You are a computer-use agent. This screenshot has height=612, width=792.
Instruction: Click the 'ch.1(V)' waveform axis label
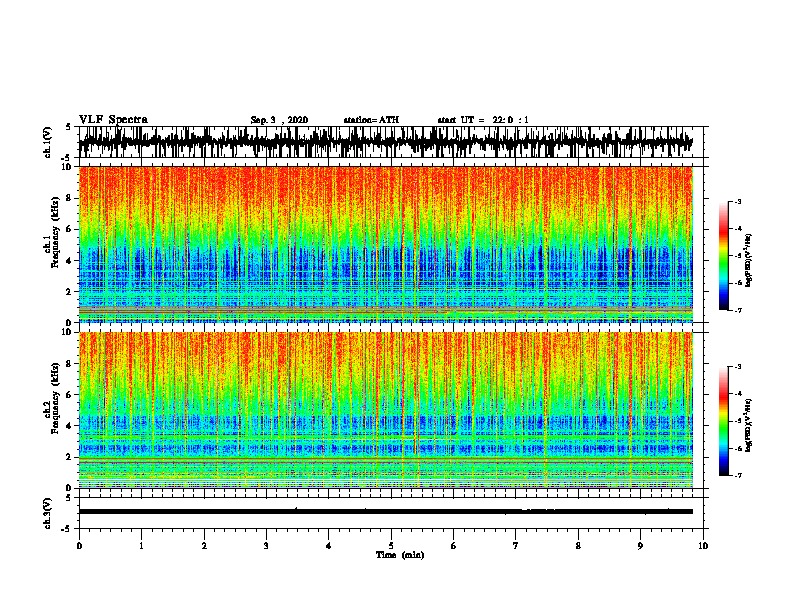pyautogui.click(x=47, y=142)
